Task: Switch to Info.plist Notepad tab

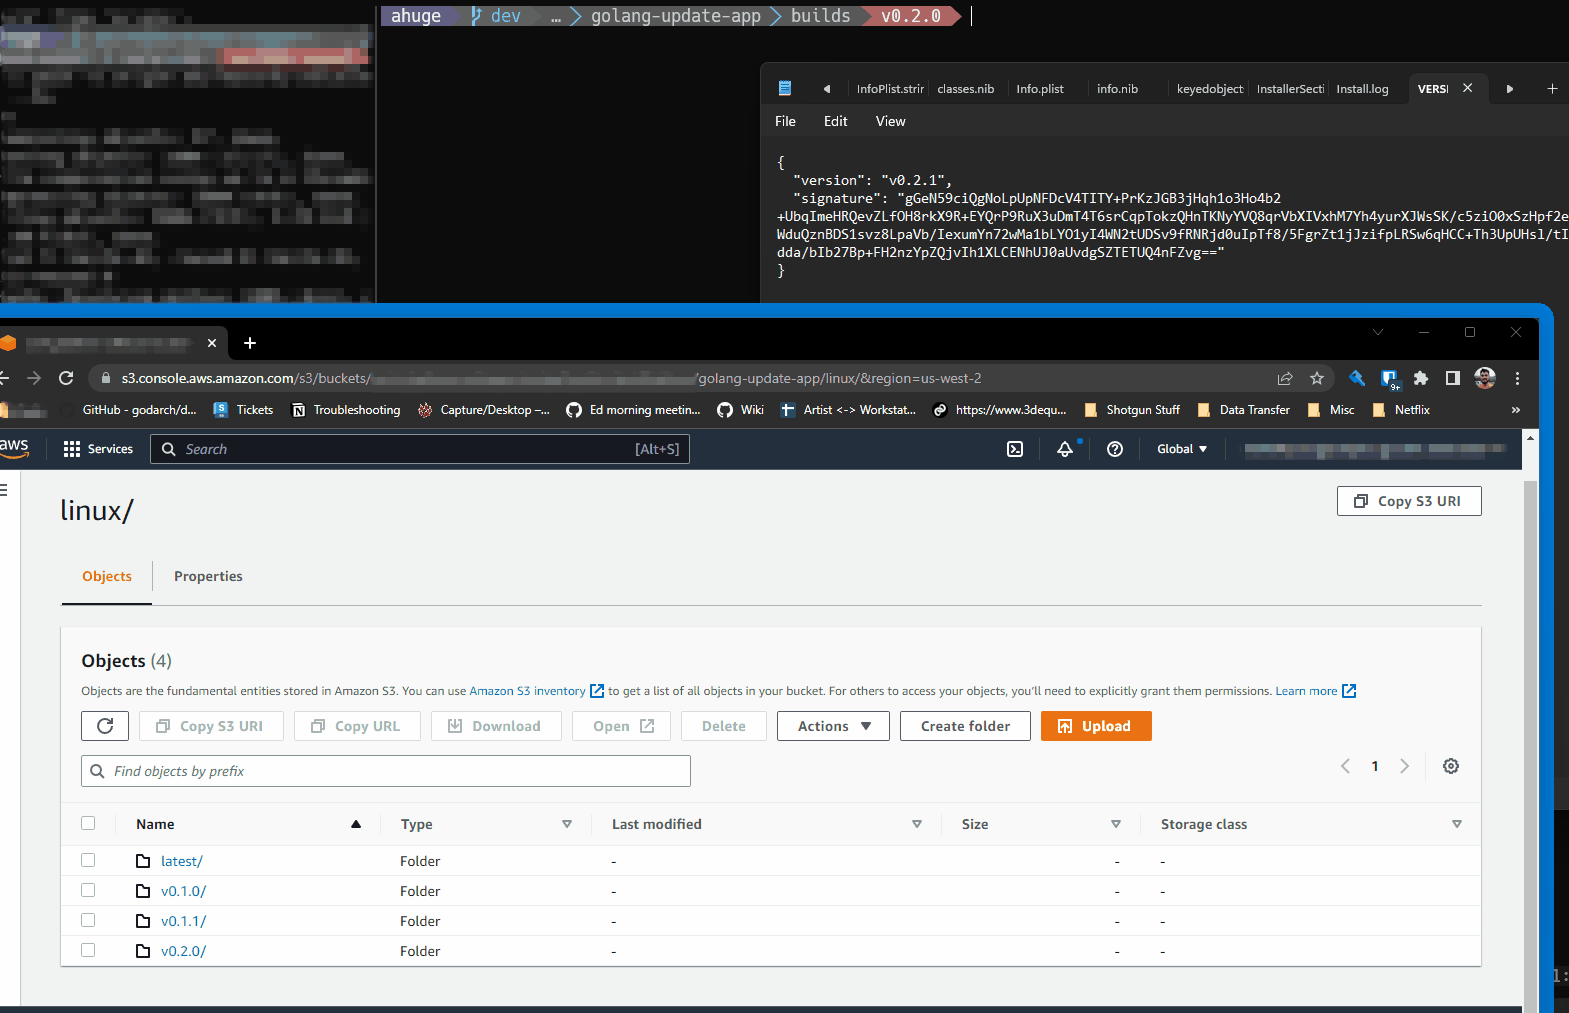Action: tap(1040, 89)
